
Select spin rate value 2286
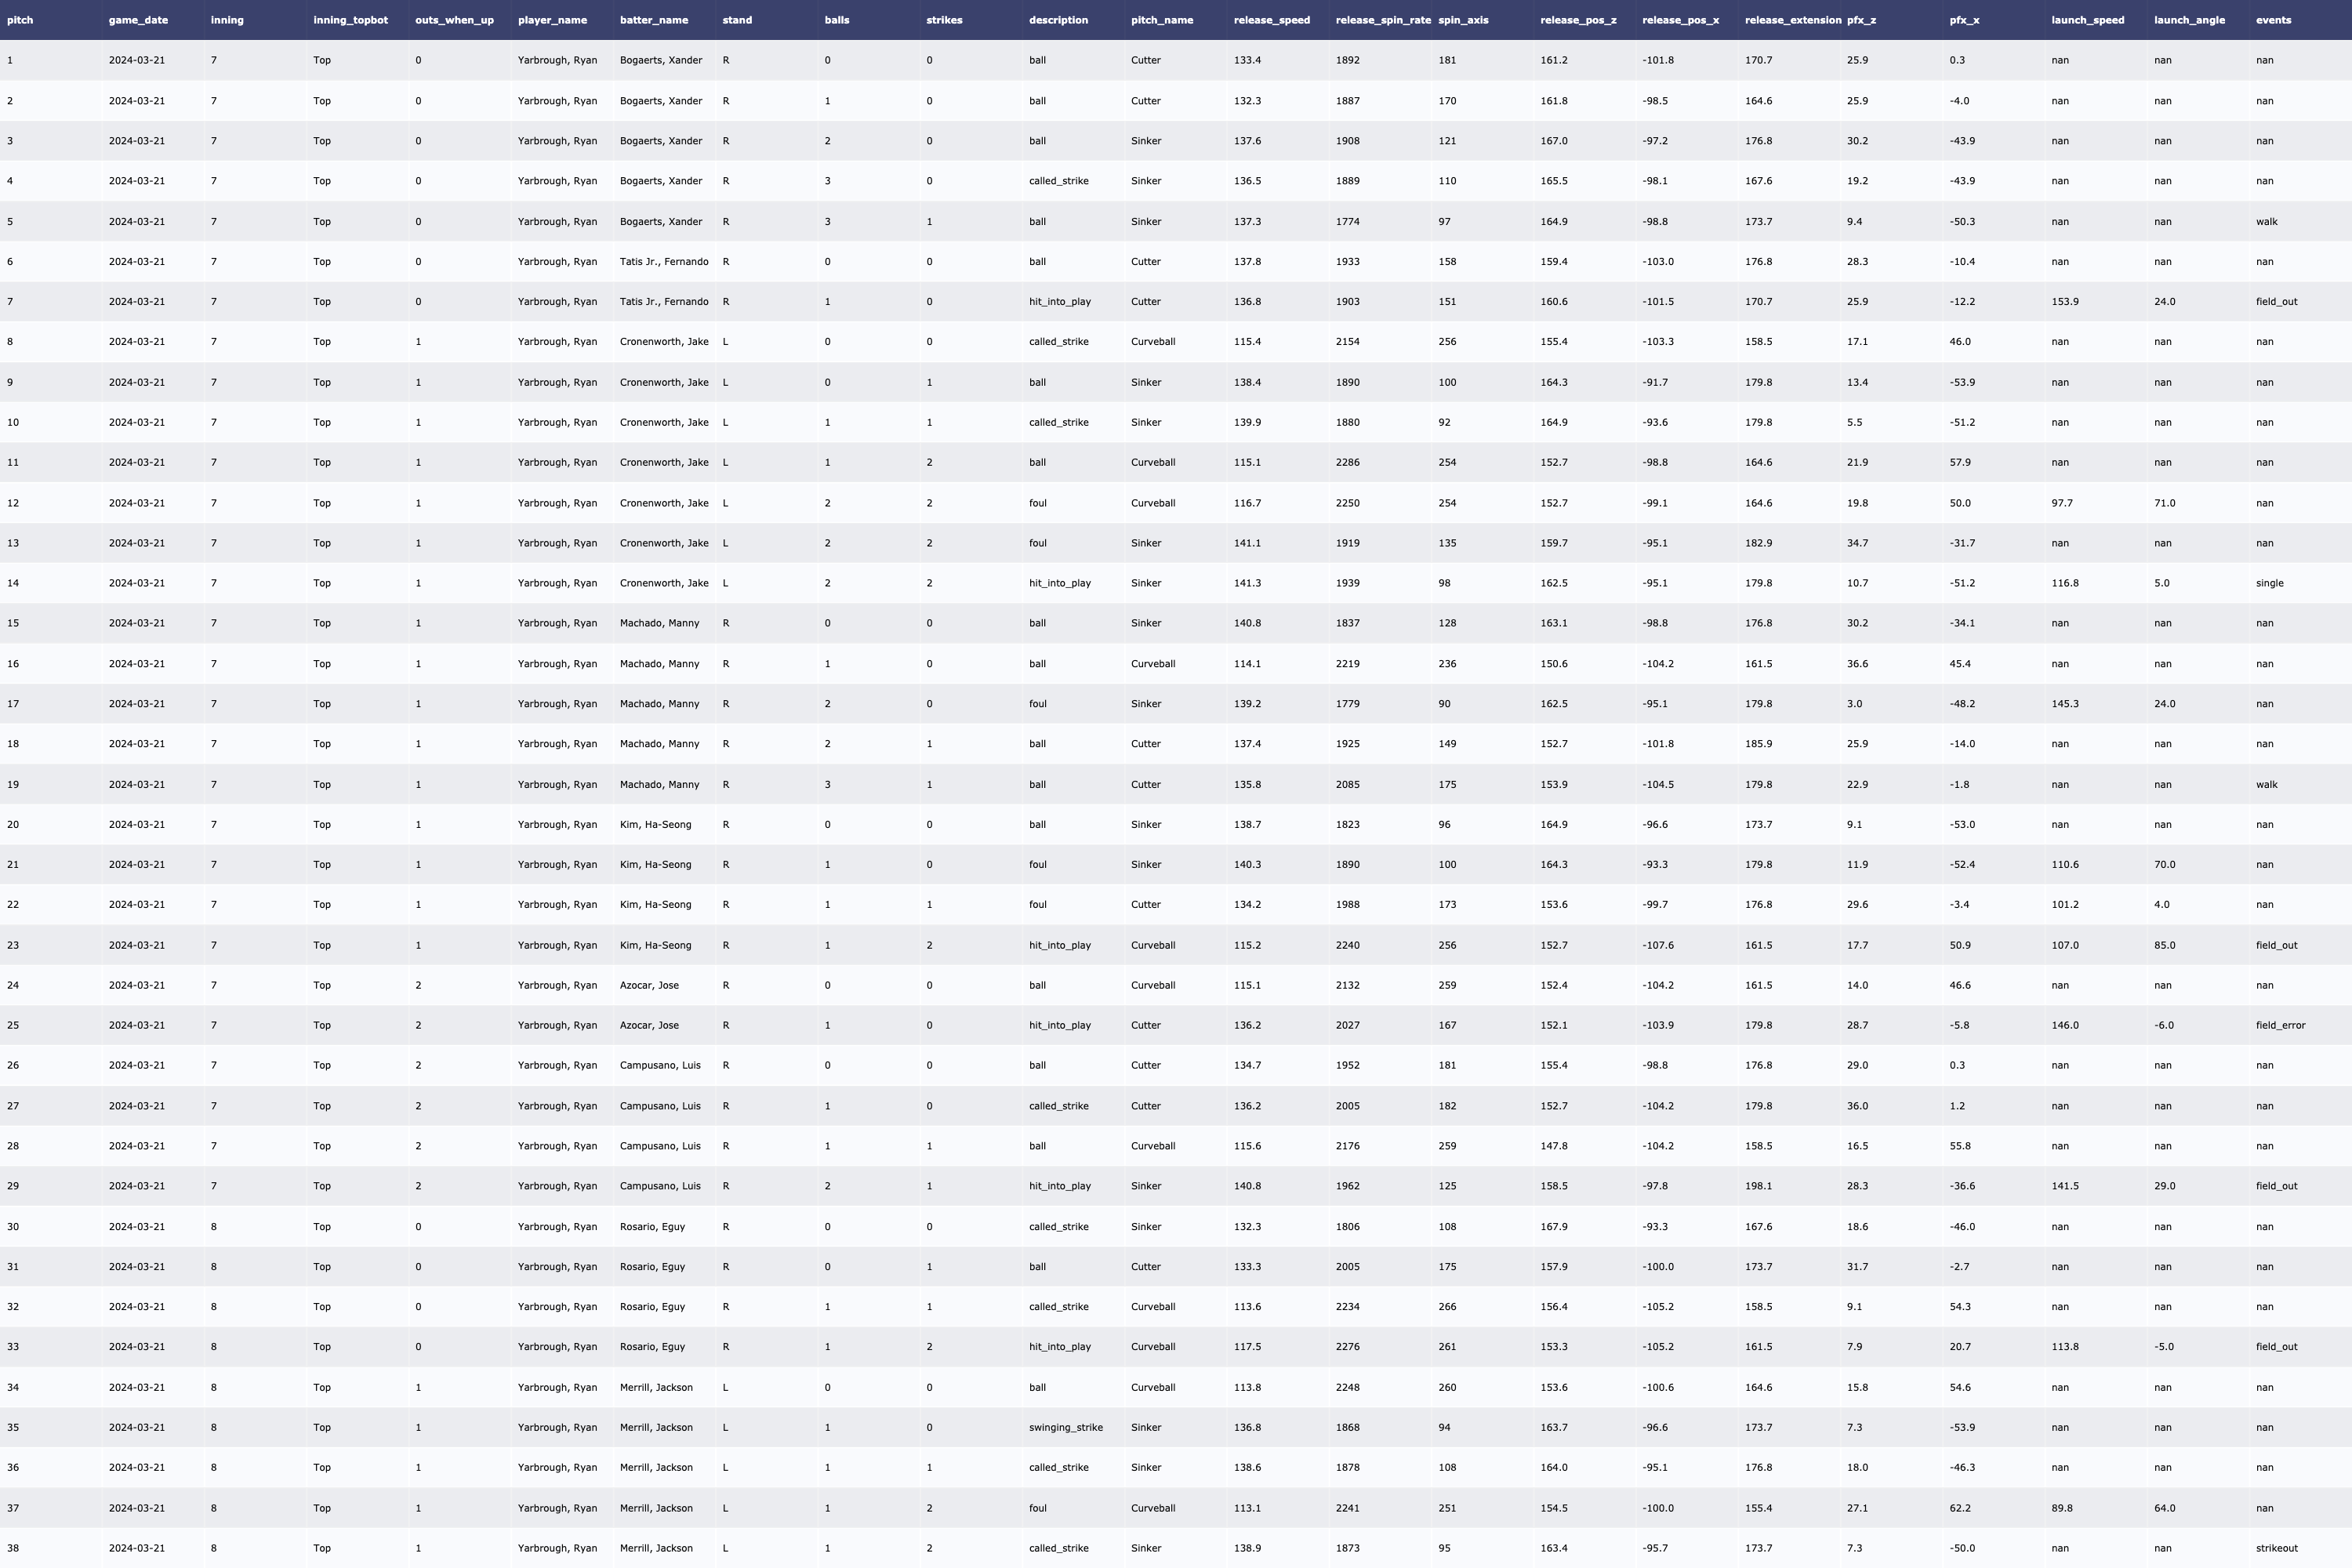tap(1347, 463)
